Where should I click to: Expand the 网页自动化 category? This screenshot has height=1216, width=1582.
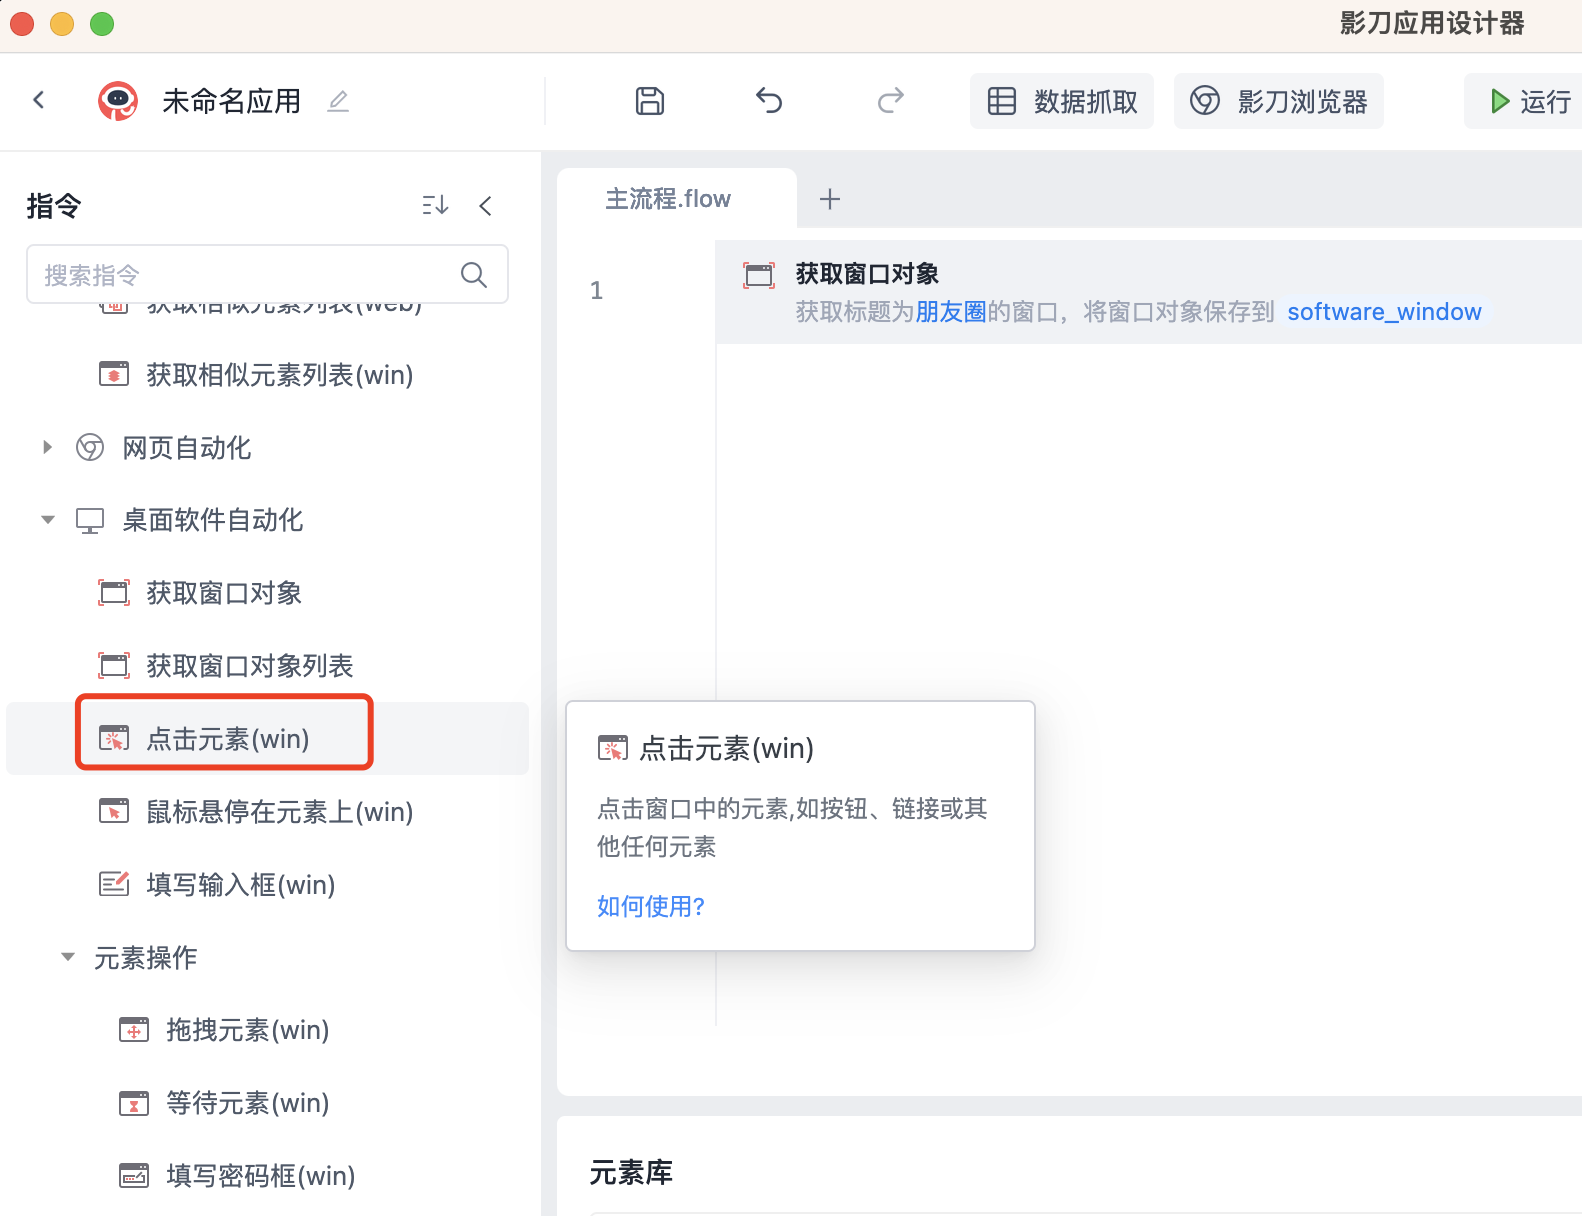47,447
